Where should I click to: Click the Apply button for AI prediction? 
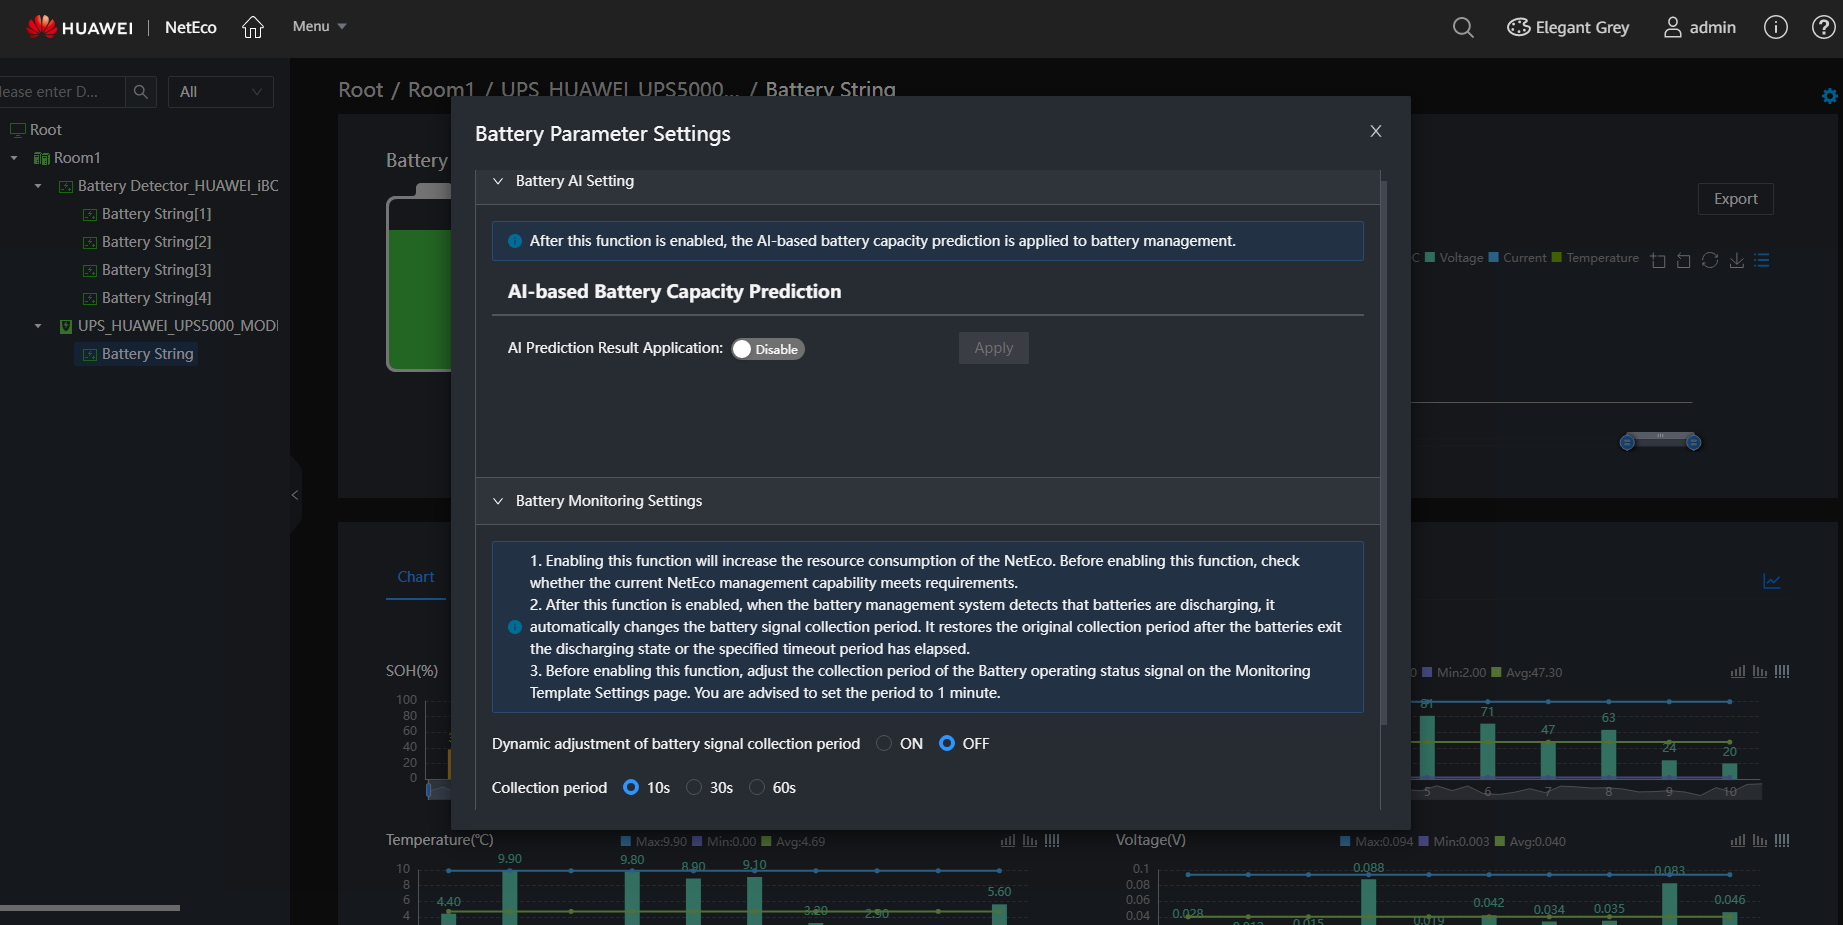point(993,347)
